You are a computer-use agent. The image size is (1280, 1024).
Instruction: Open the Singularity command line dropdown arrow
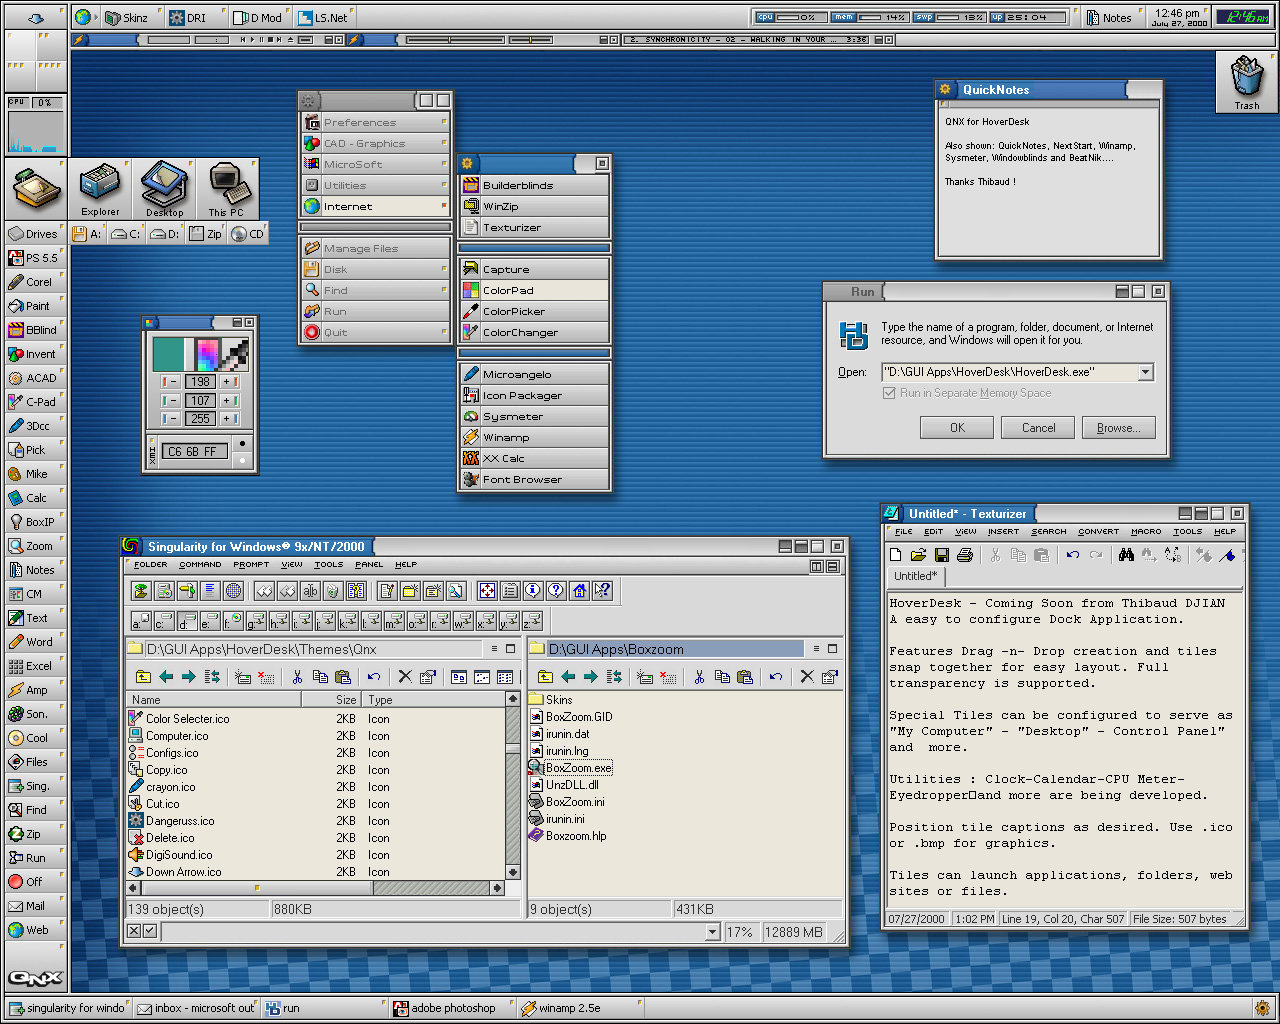tap(712, 932)
